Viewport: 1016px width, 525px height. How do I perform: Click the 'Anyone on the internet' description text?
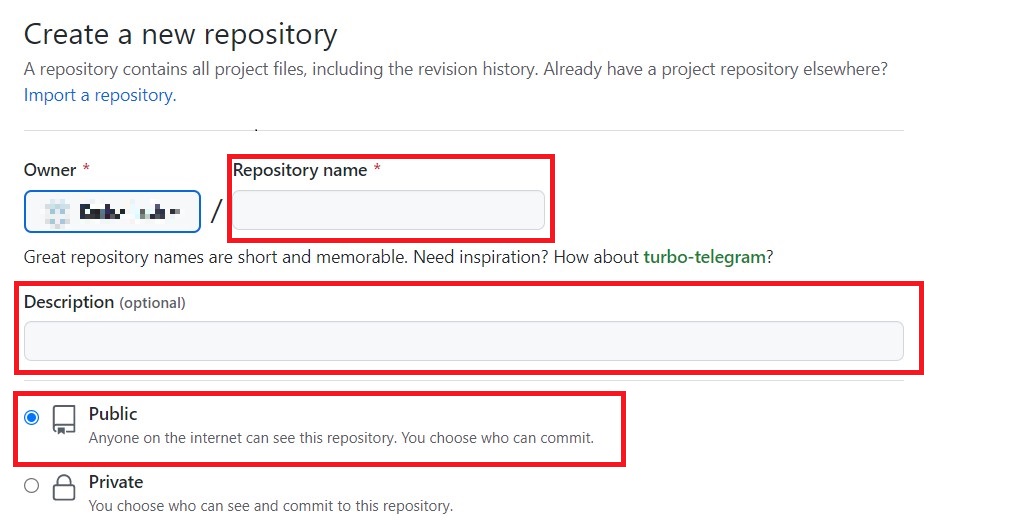(341, 438)
